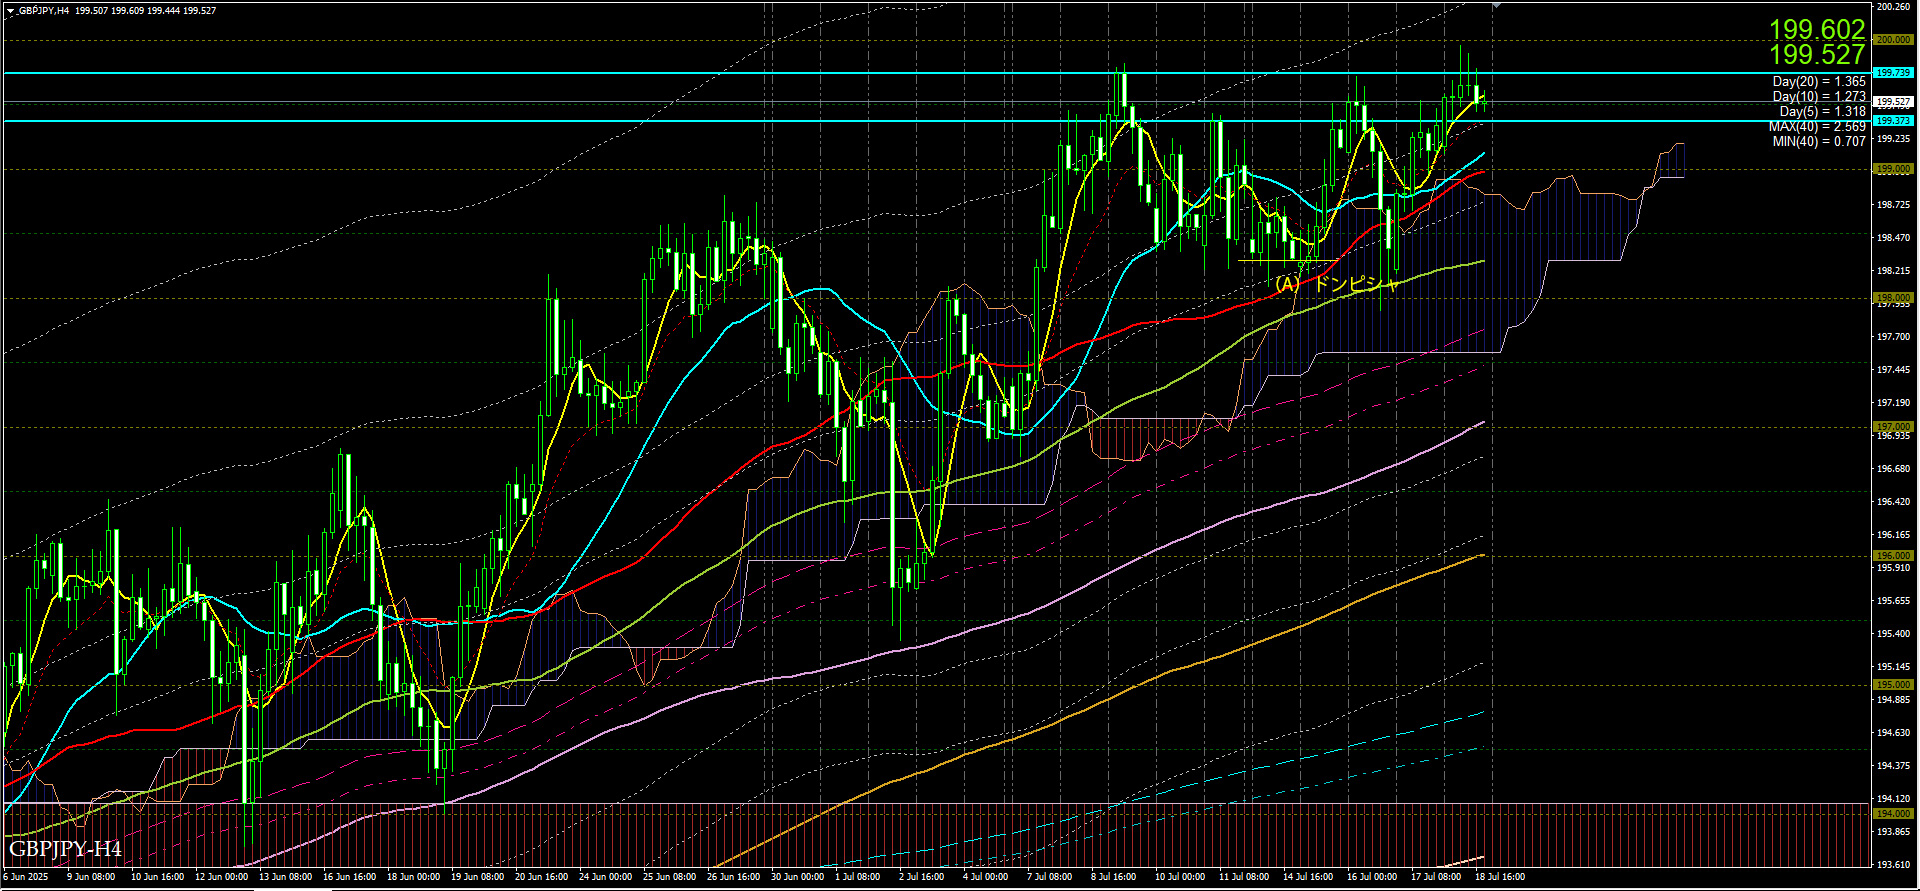
Task: Click the olive 195.000 round-number price tag
Action: click(x=1892, y=685)
